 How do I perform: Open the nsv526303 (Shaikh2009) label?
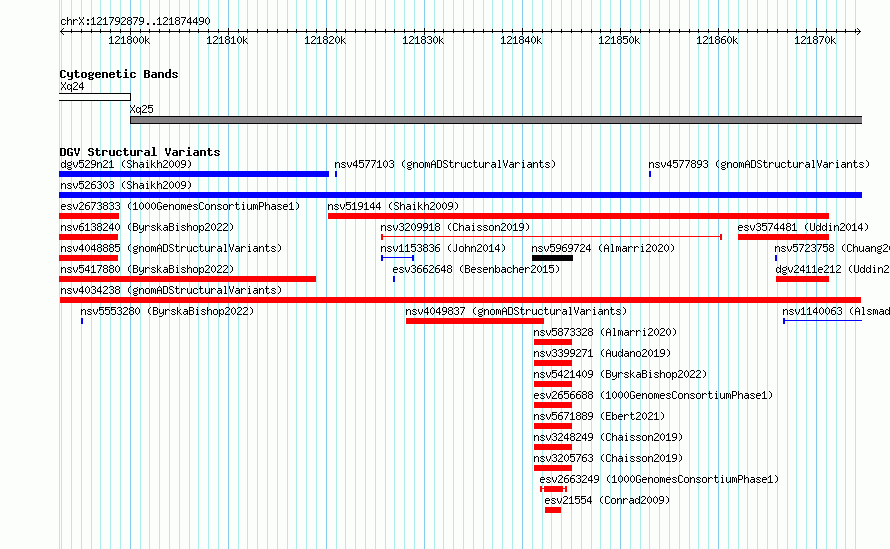(x=126, y=185)
